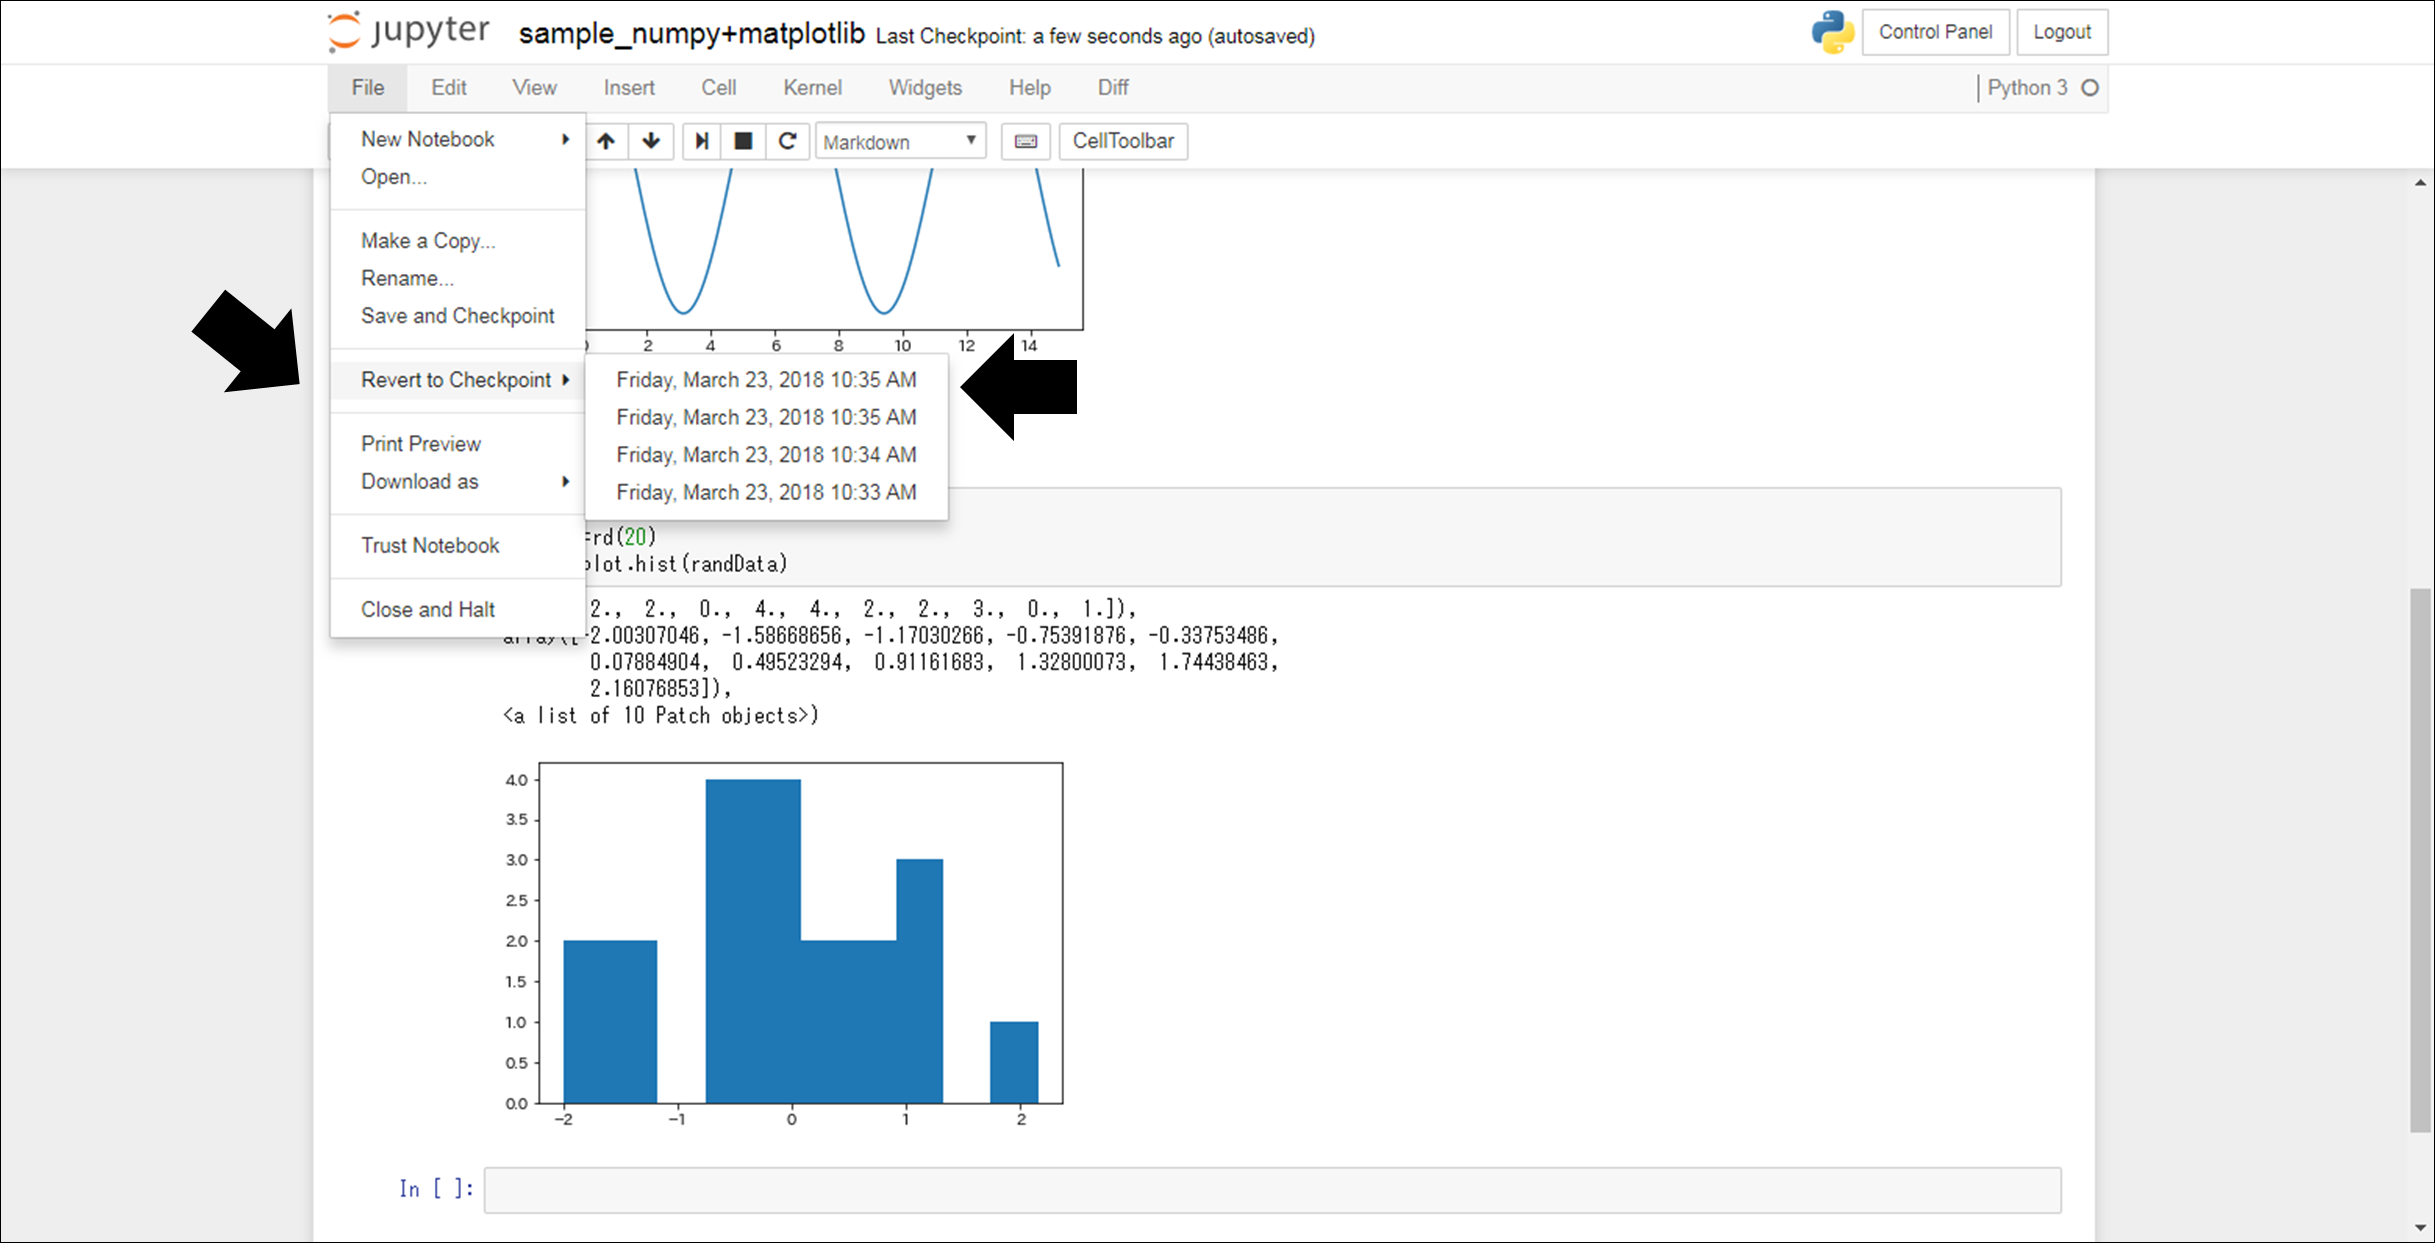Click the In [ ]: prompt label

pyautogui.click(x=437, y=1189)
